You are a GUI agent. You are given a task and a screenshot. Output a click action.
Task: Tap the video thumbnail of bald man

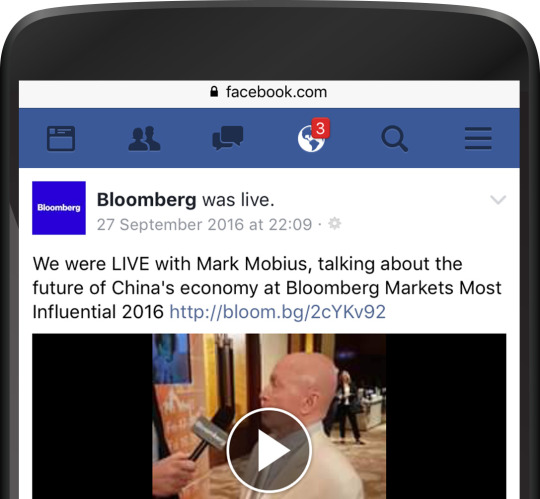(269, 416)
